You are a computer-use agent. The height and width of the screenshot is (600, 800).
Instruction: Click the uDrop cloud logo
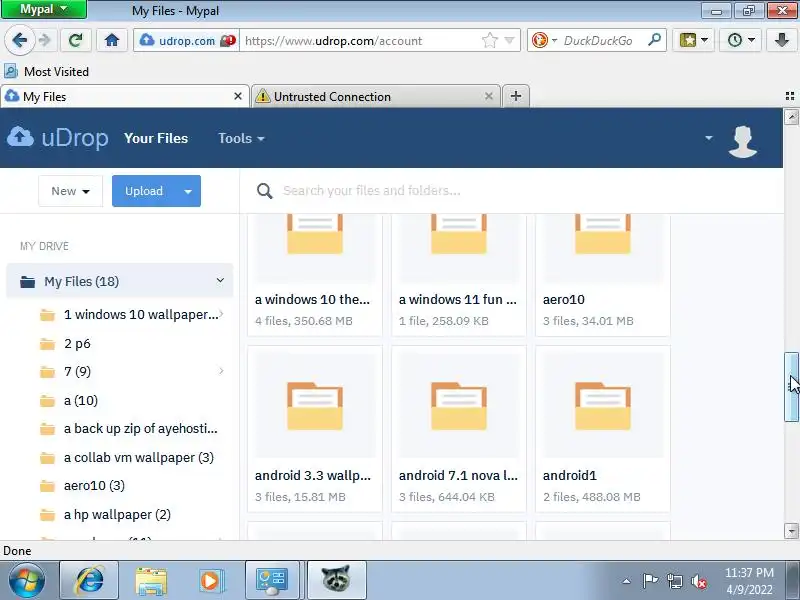click(x=58, y=138)
